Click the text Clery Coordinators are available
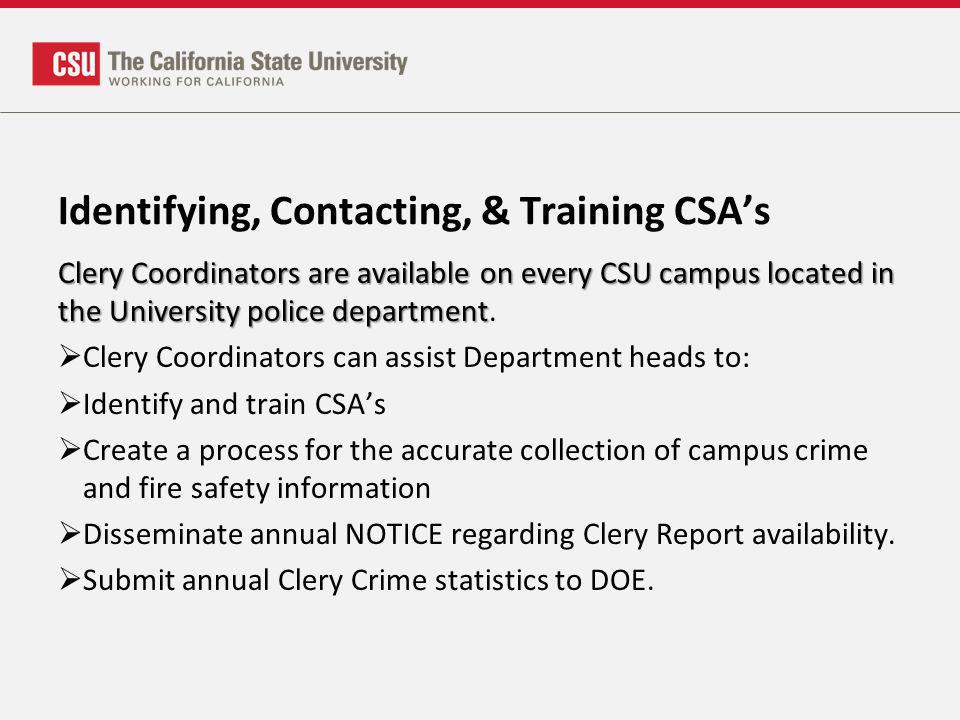Viewport: 960px width, 720px height. click(x=264, y=274)
